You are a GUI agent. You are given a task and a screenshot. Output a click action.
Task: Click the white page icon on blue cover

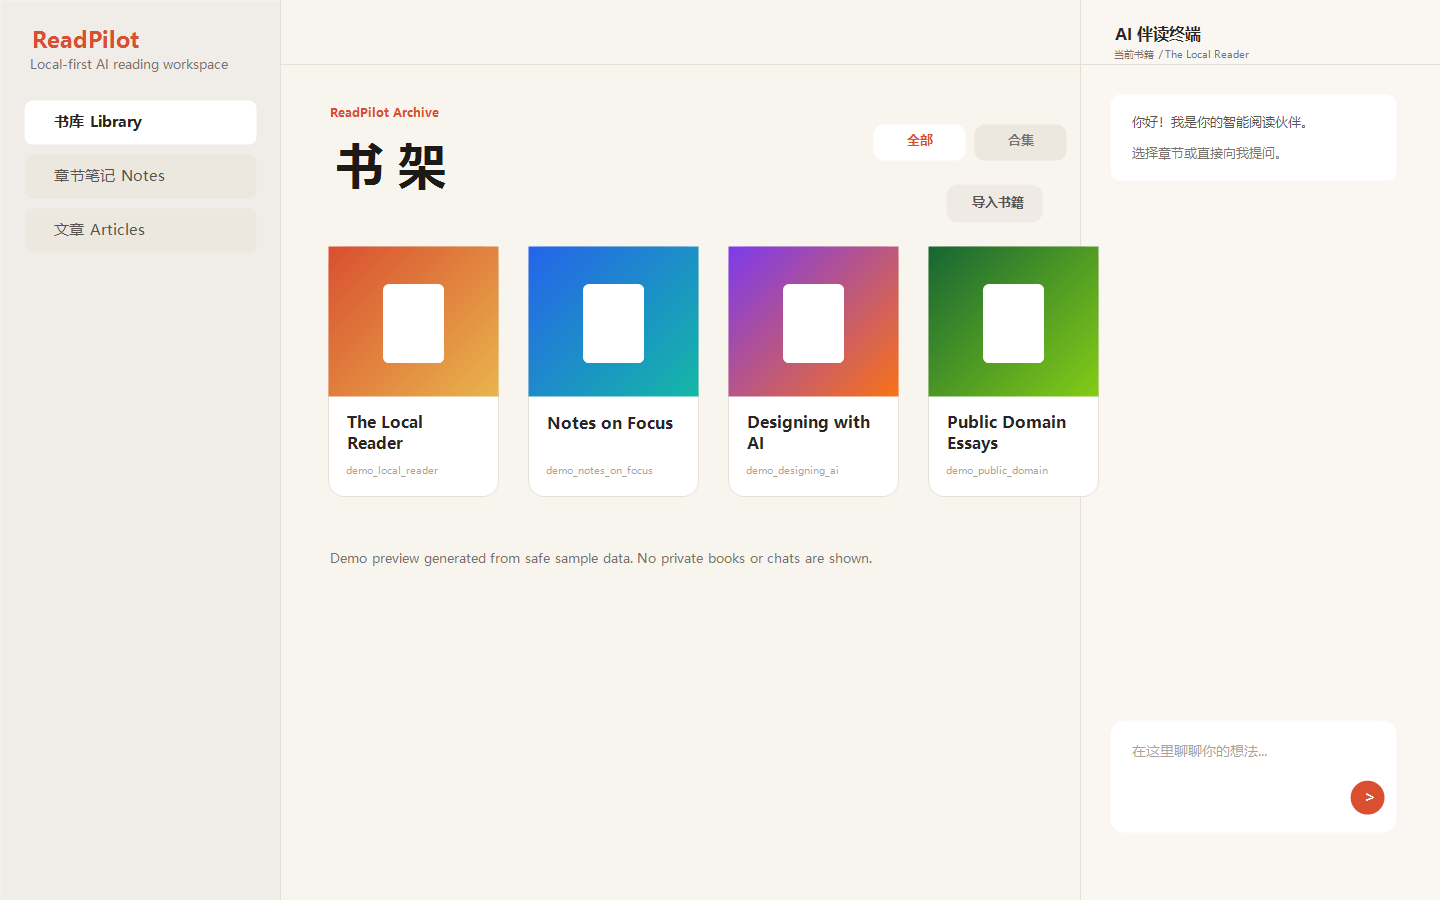[613, 323]
